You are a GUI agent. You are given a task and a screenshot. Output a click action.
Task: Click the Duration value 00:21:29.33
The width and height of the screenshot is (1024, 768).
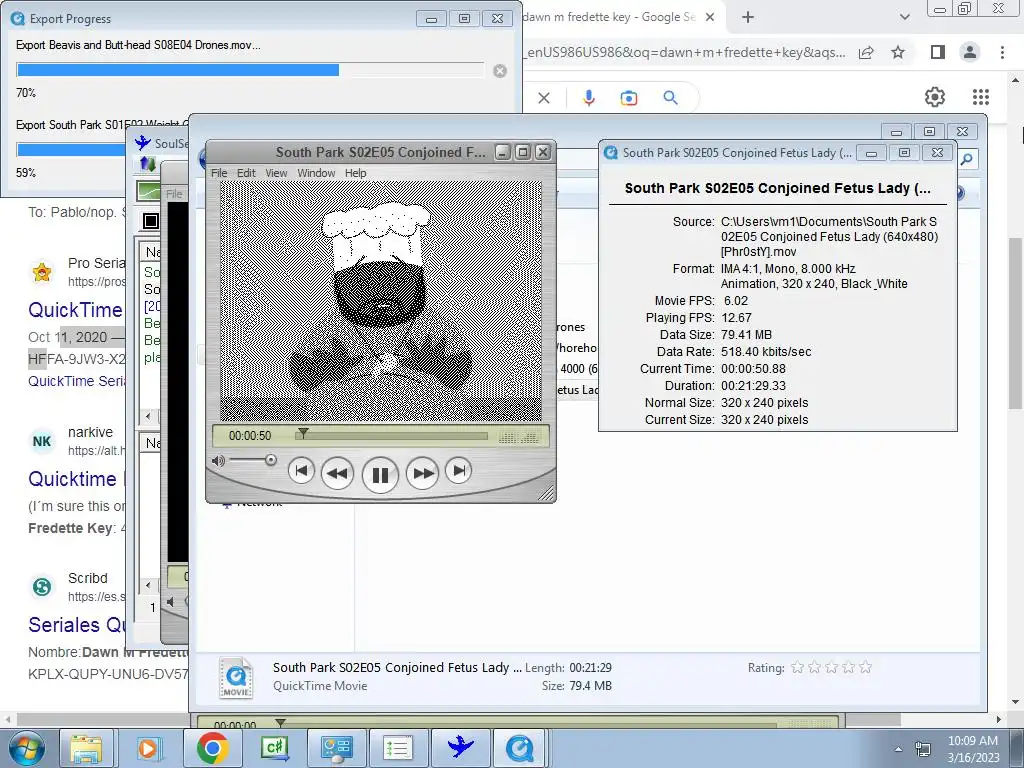pos(753,386)
